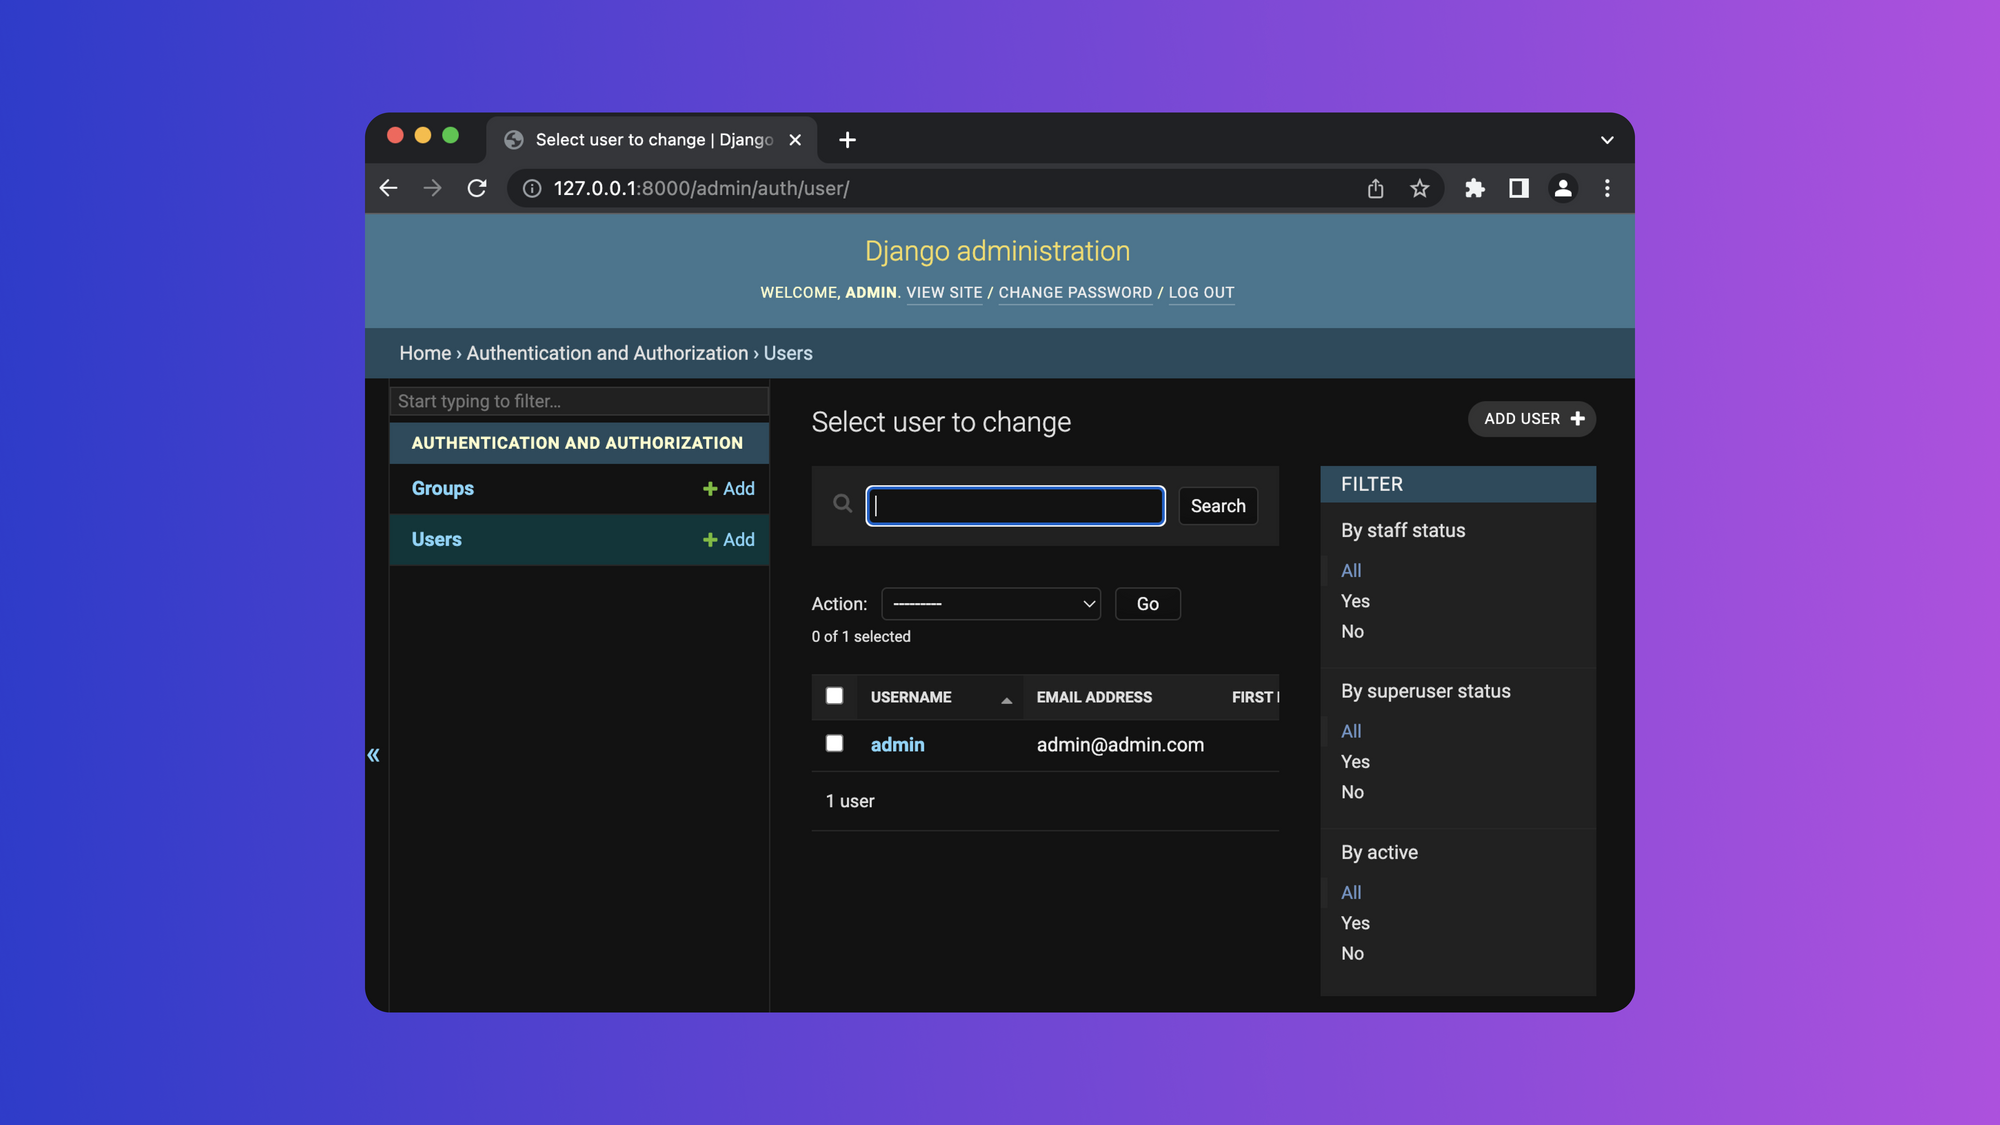Filter superuser status by Yes
Viewport: 2000px width, 1125px height.
(1355, 762)
